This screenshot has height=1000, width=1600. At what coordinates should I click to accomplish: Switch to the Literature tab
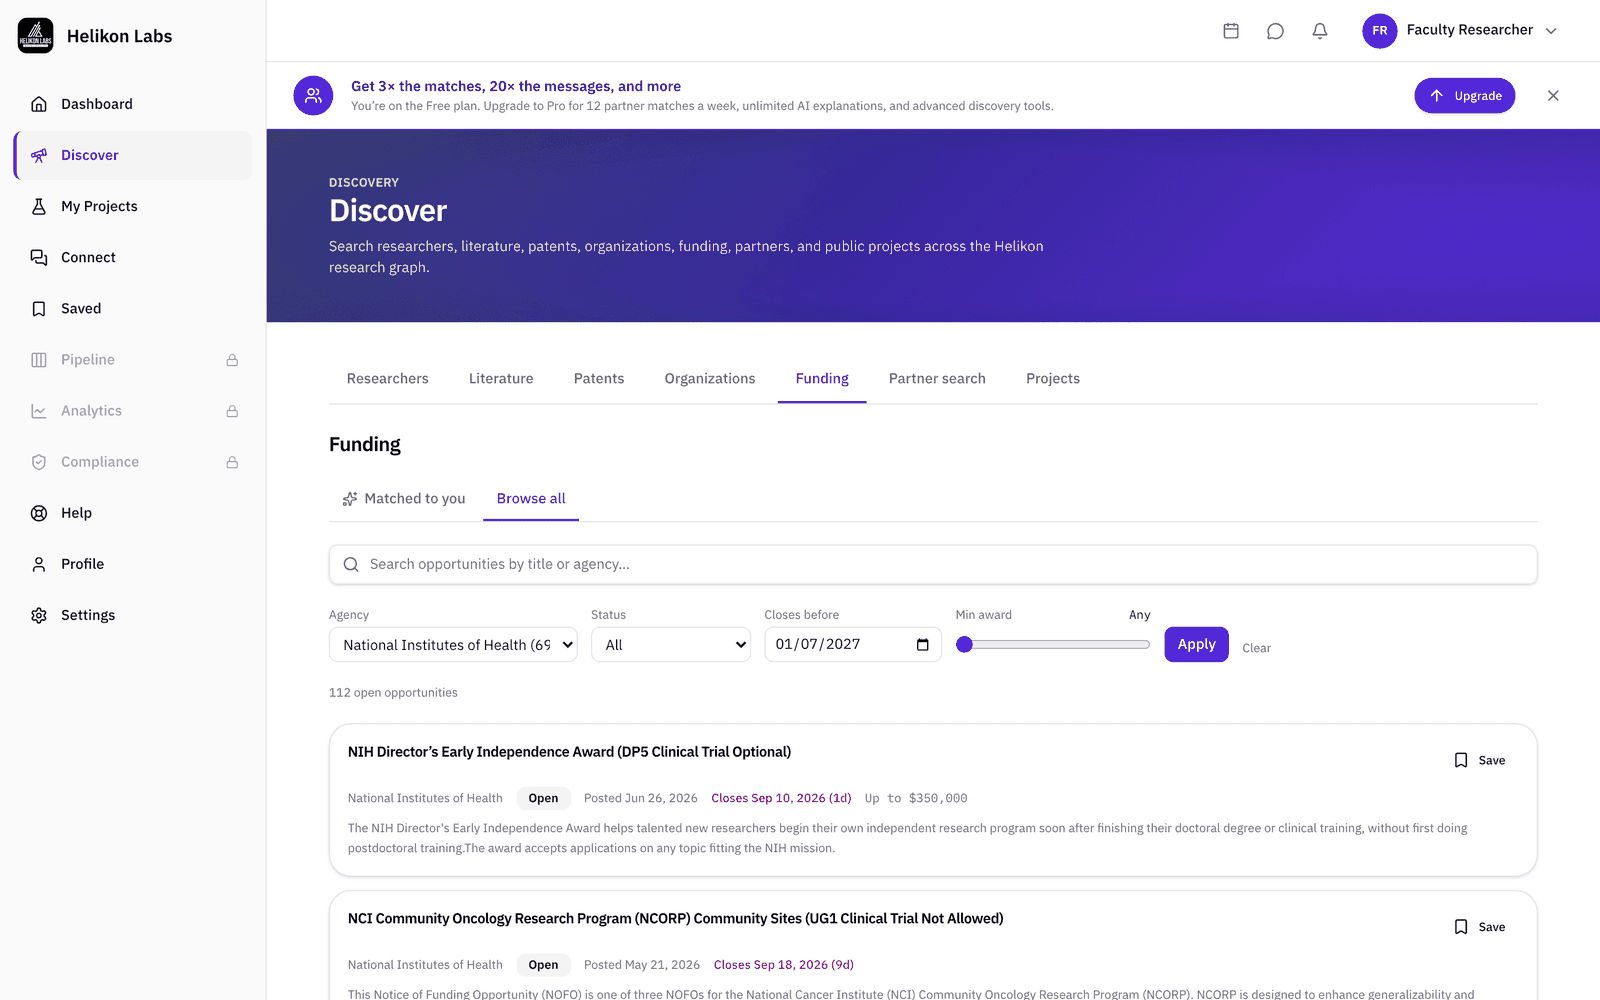pos(501,379)
